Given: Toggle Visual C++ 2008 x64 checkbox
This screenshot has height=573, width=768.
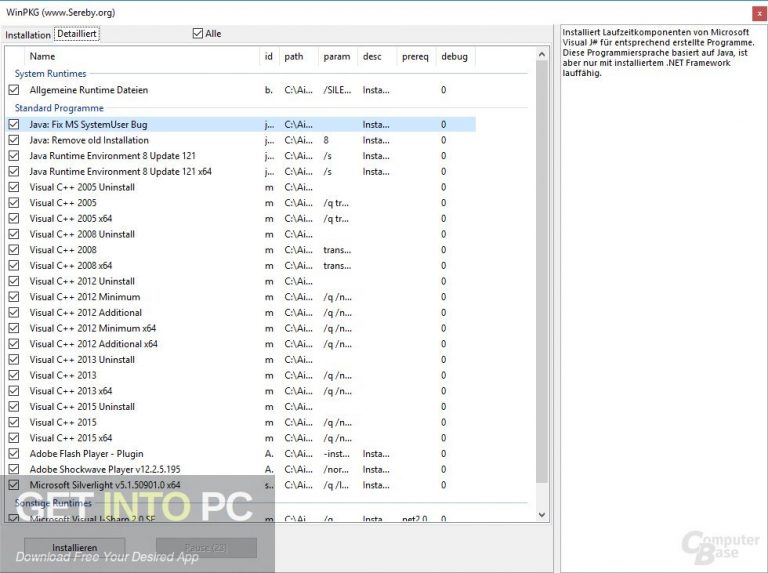Looking at the screenshot, I should 14,265.
